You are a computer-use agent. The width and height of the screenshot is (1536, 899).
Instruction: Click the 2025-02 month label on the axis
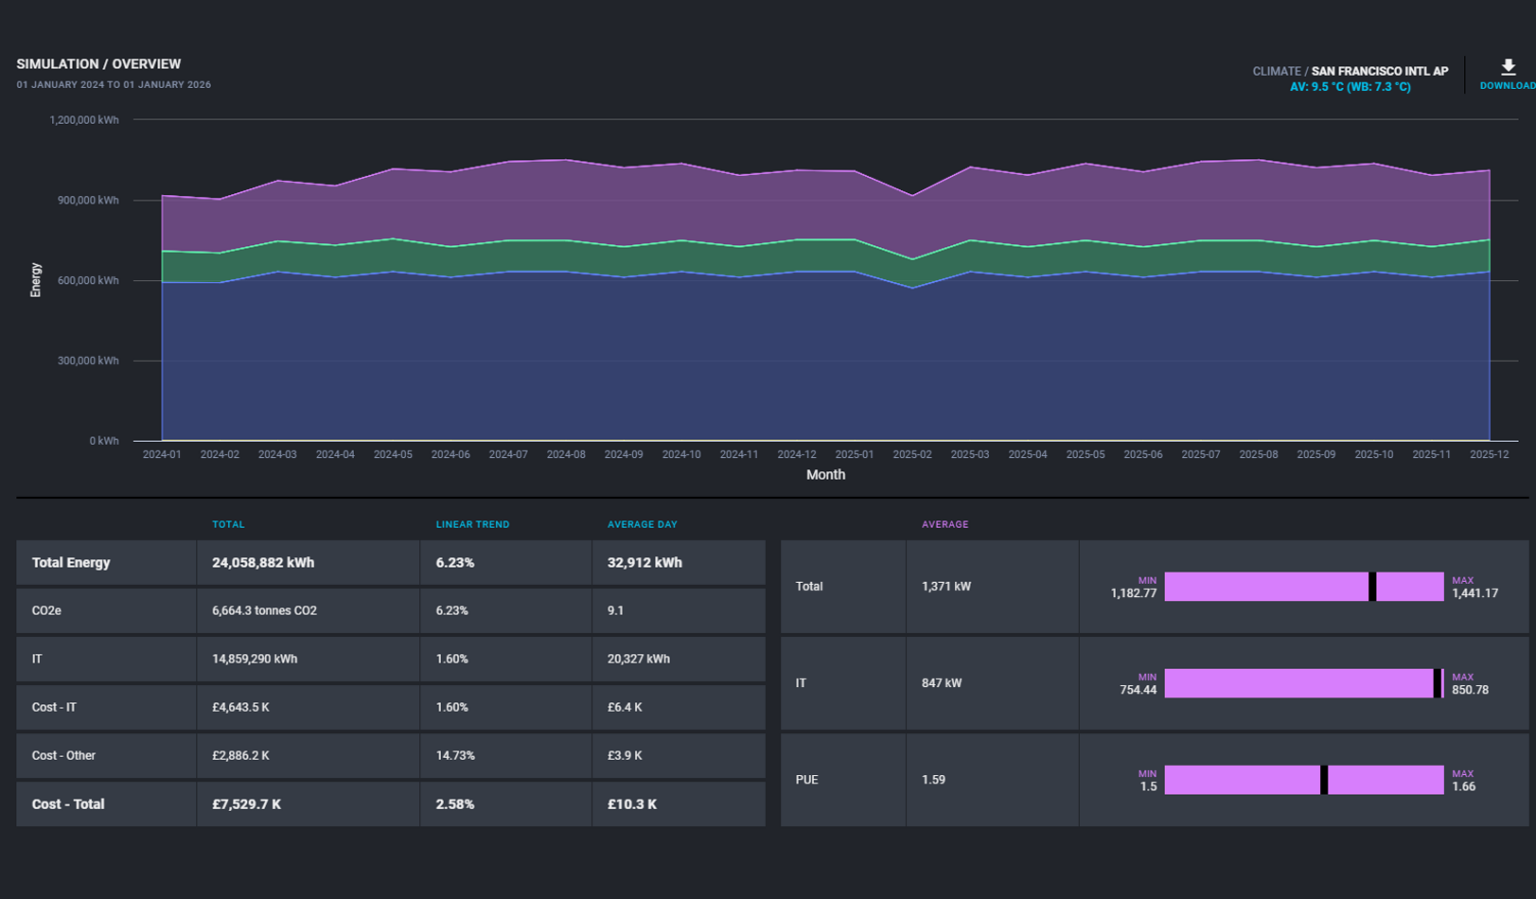911,454
